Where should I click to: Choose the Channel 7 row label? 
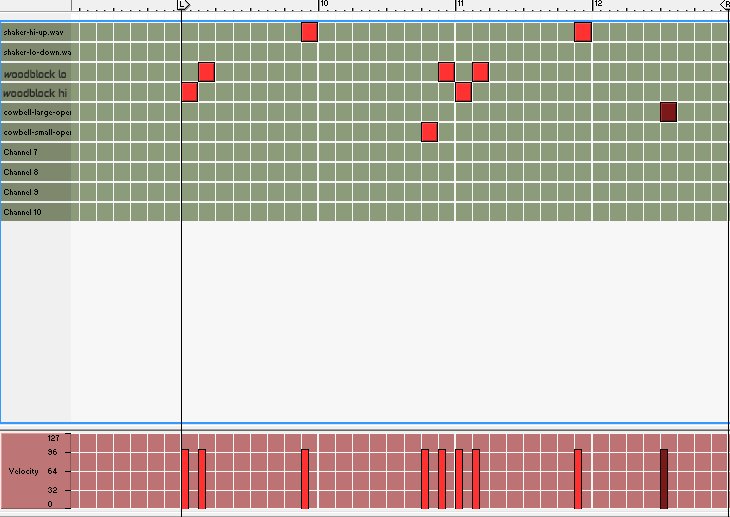click(x=21, y=152)
